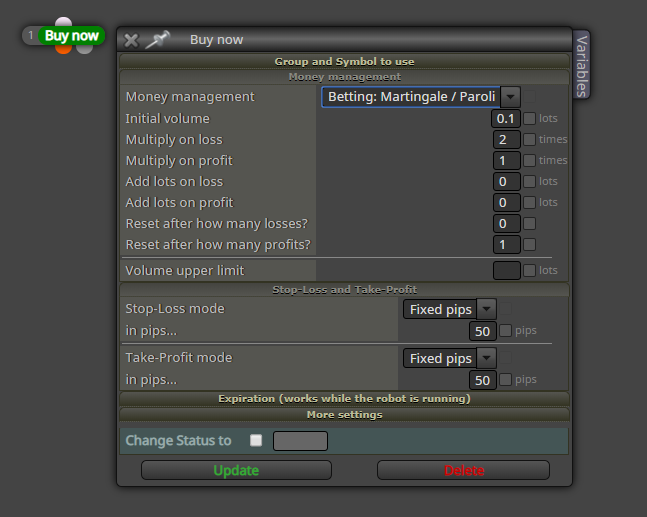Click the empty Volume upper limit field

coord(507,271)
